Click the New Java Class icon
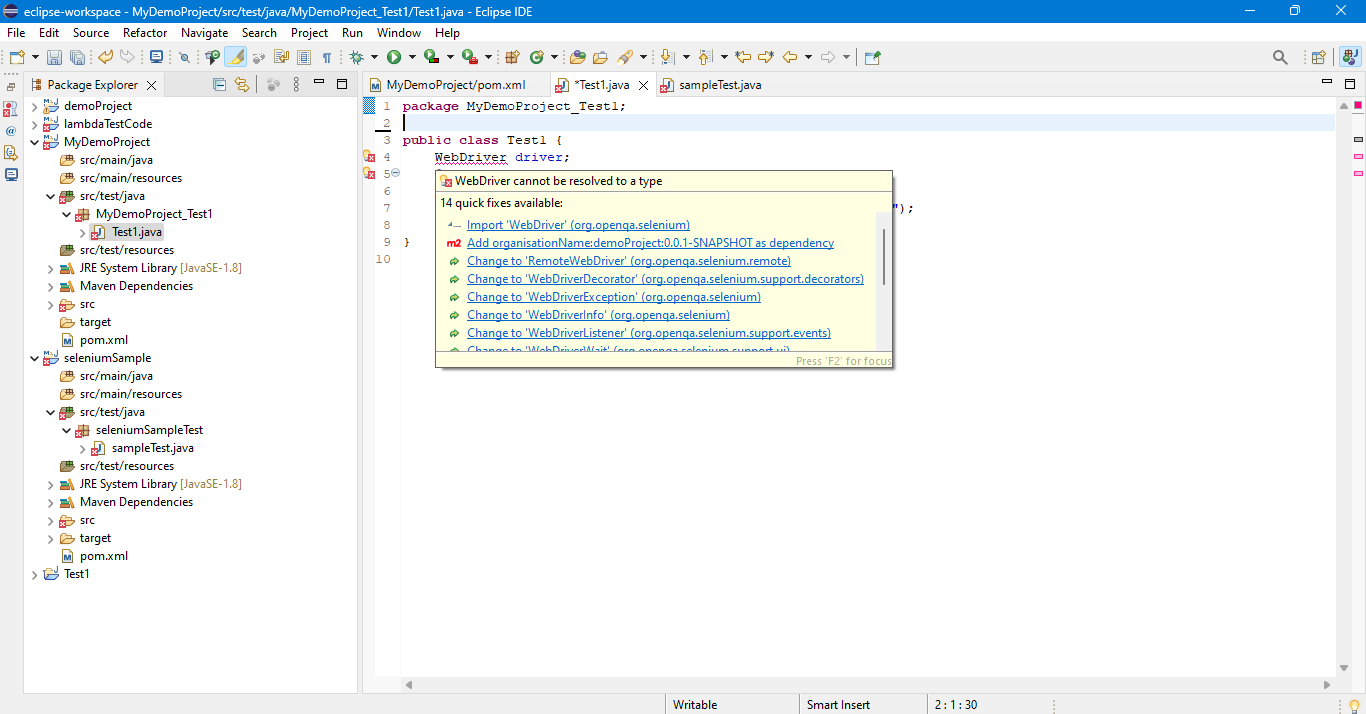 (x=537, y=58)
